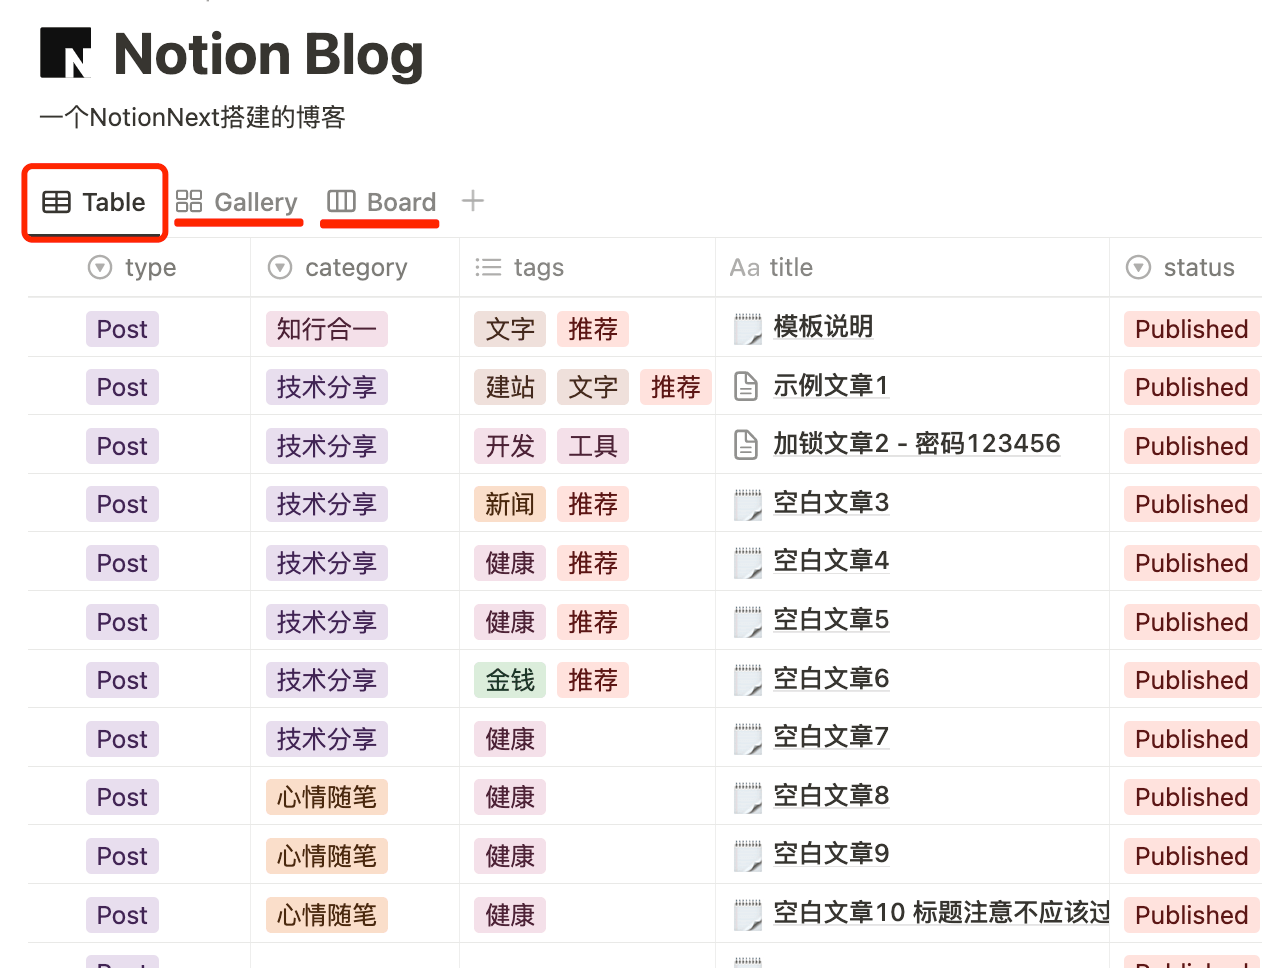Open the 空白文章6 page
Viewport: 1262px width, 968px height.
831,679
